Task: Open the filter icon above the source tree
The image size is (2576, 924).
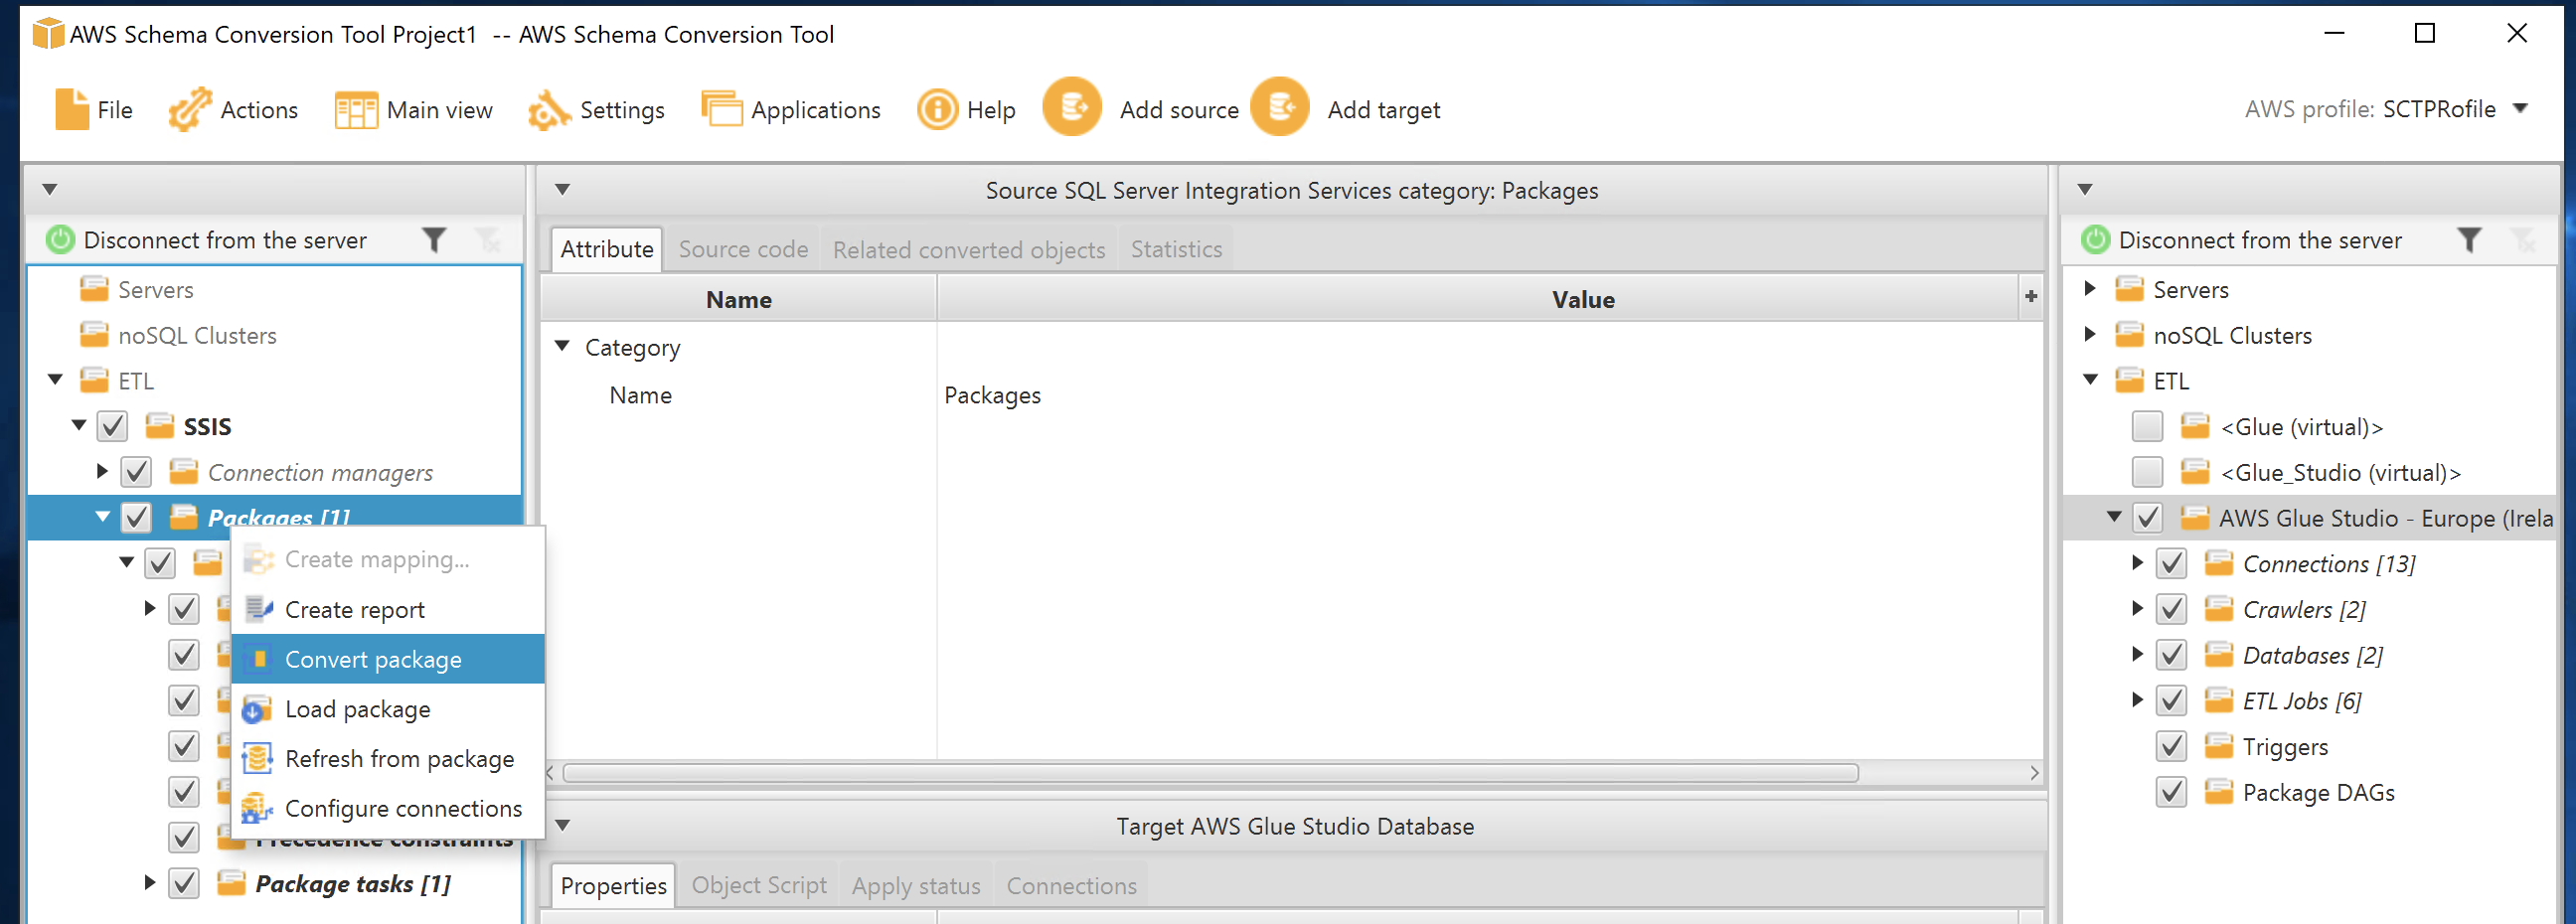Action: click(x=433, y=240)
